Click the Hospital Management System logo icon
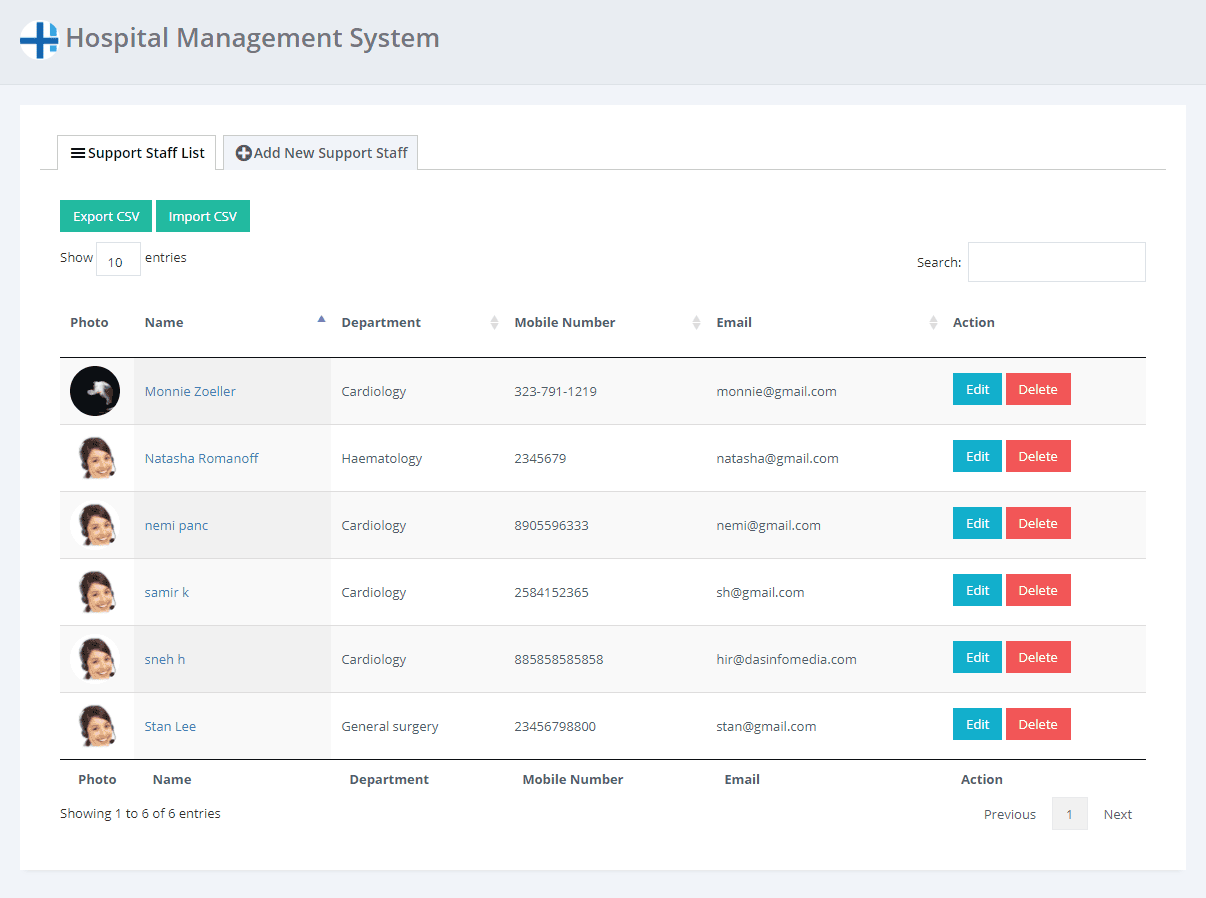The width and height of the screenshot is (1206, 898). pyautogui.click(x=39, y=40)
